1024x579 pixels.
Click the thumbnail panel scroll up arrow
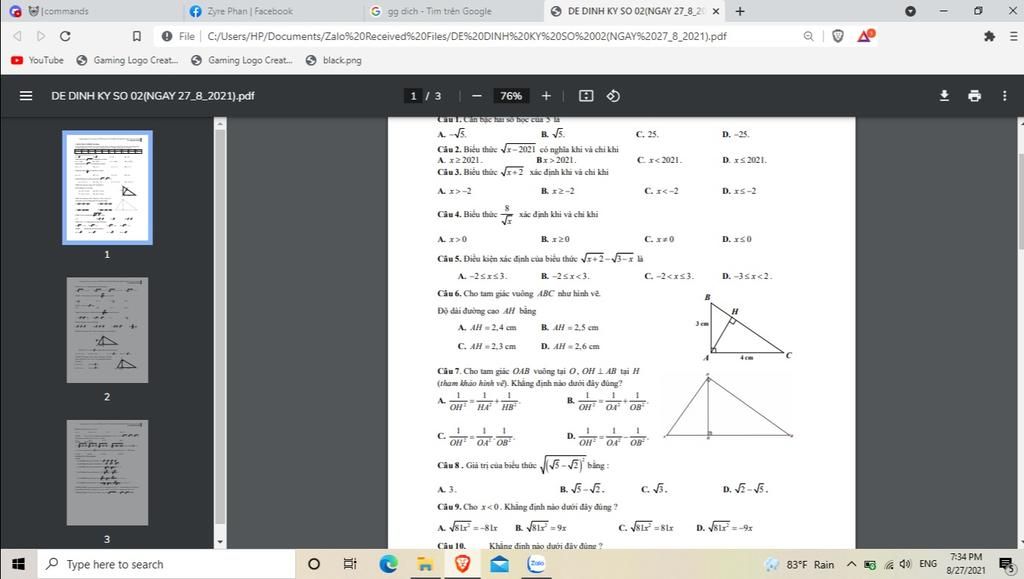(219, 123)
